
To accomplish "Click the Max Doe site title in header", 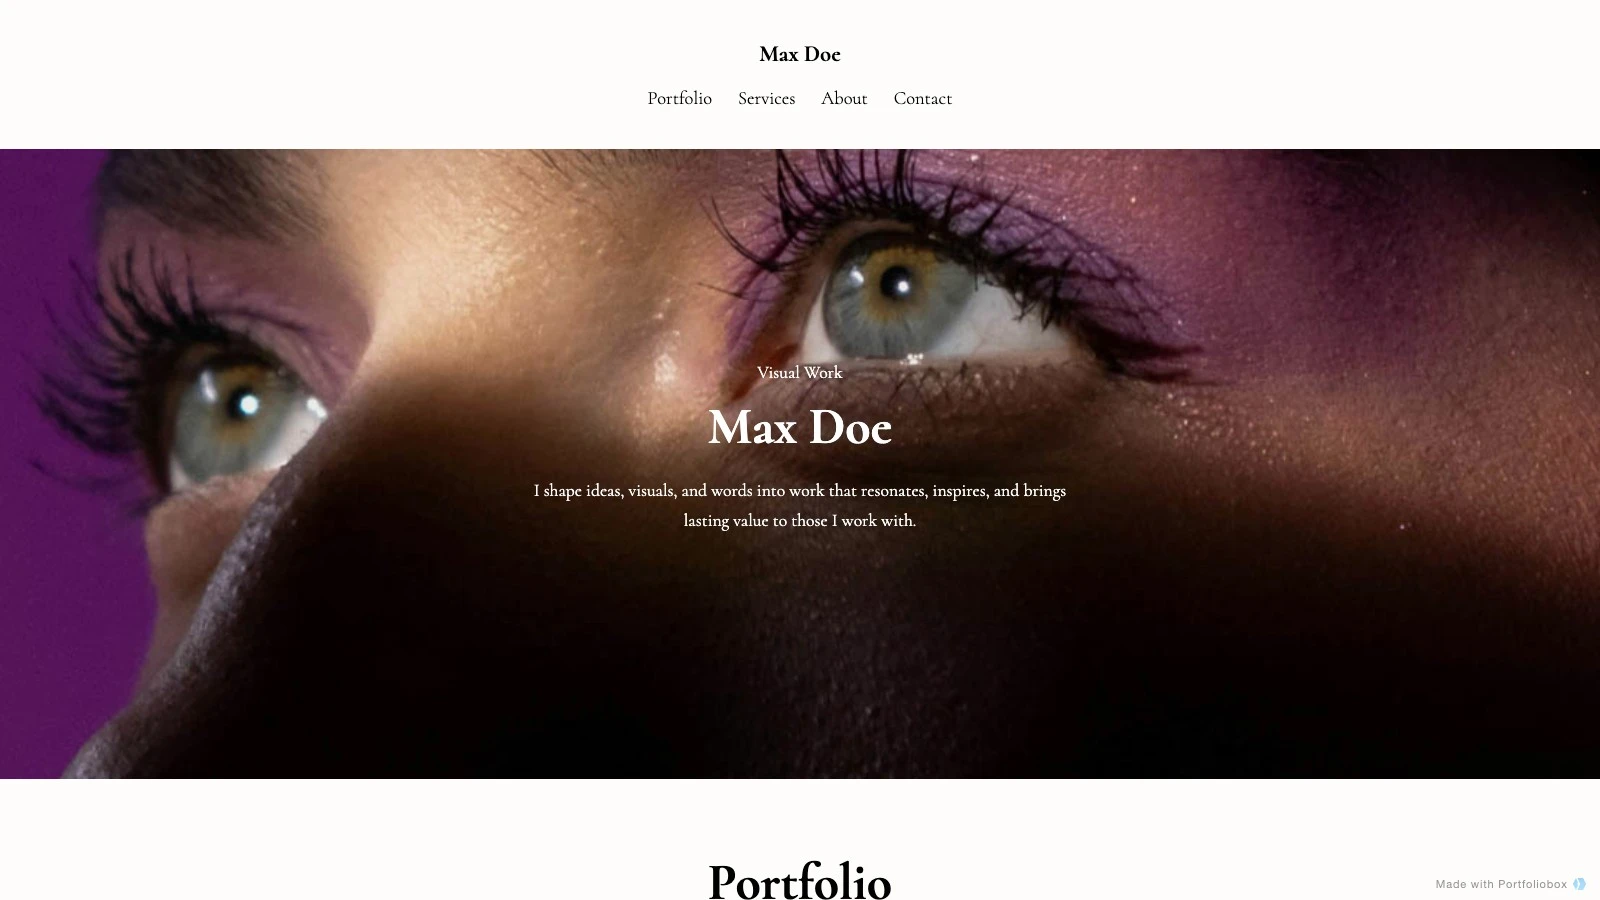I will tap(800, 54).
